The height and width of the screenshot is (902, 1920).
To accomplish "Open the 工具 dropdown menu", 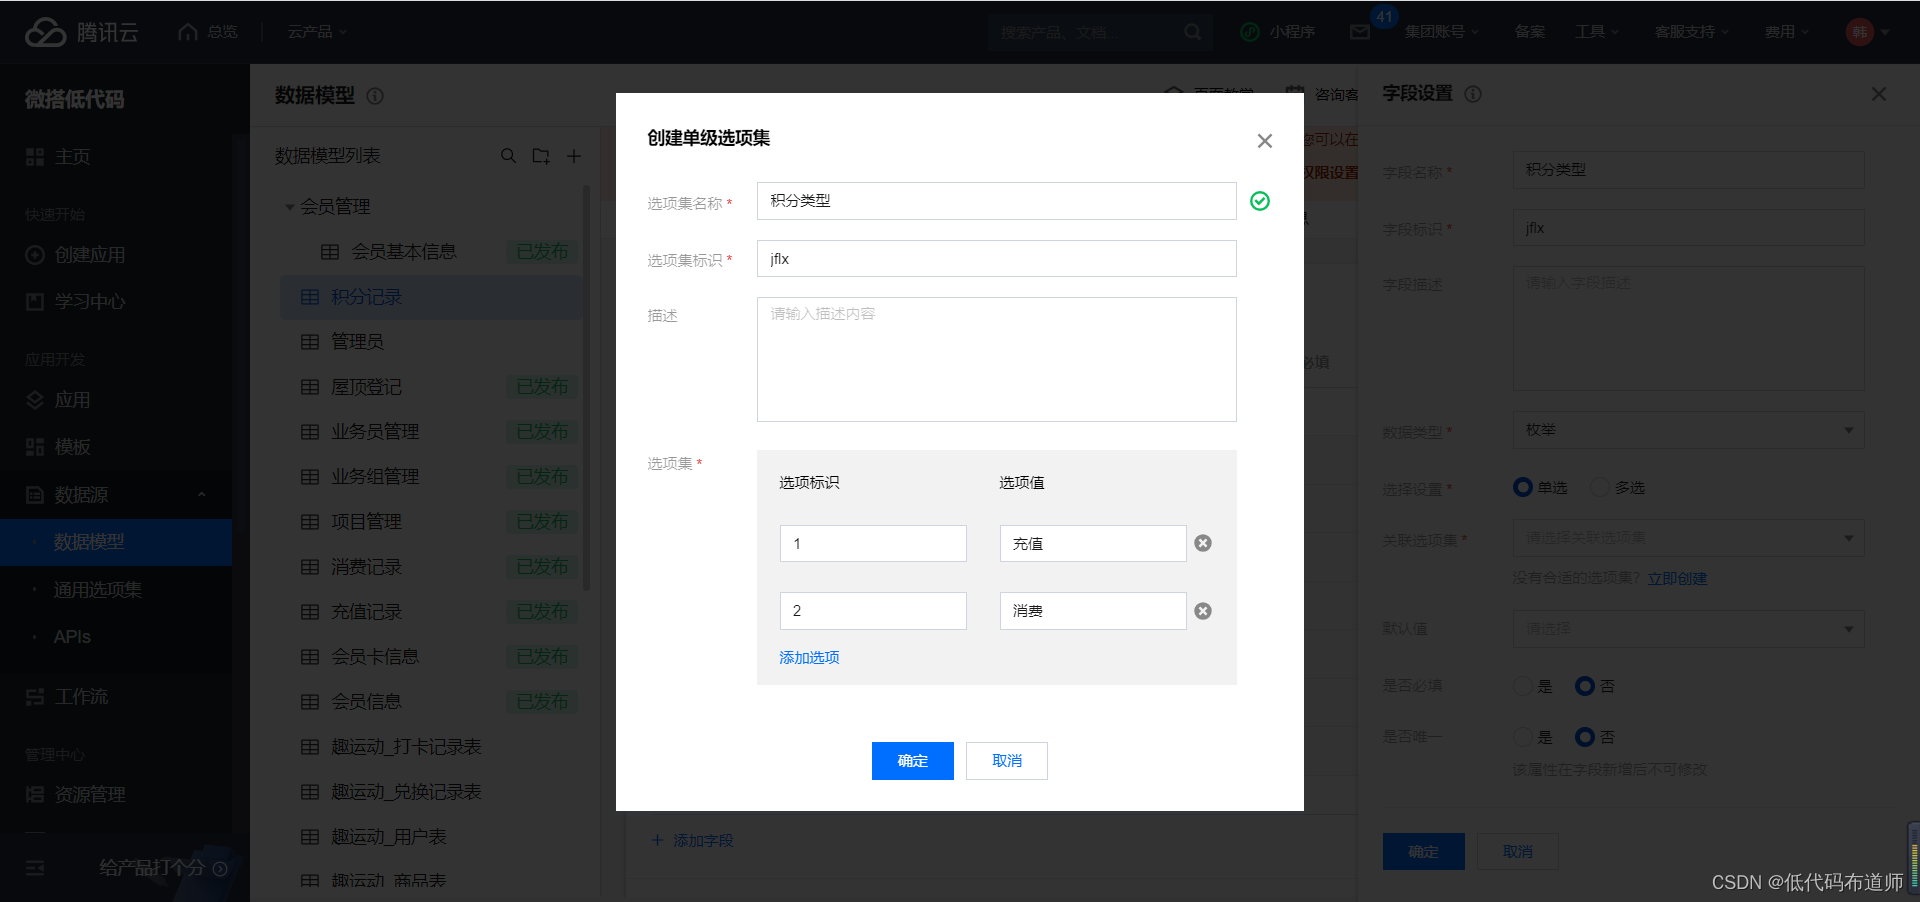I will click(1597, 32).
